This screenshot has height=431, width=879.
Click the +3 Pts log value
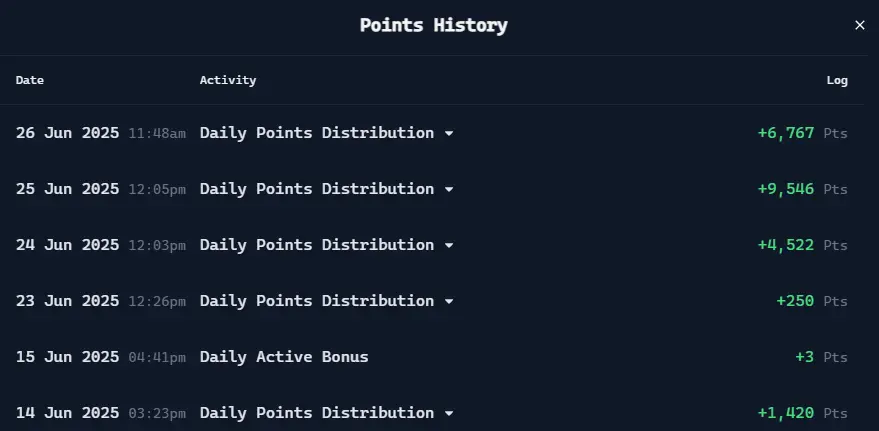(821, 358)
